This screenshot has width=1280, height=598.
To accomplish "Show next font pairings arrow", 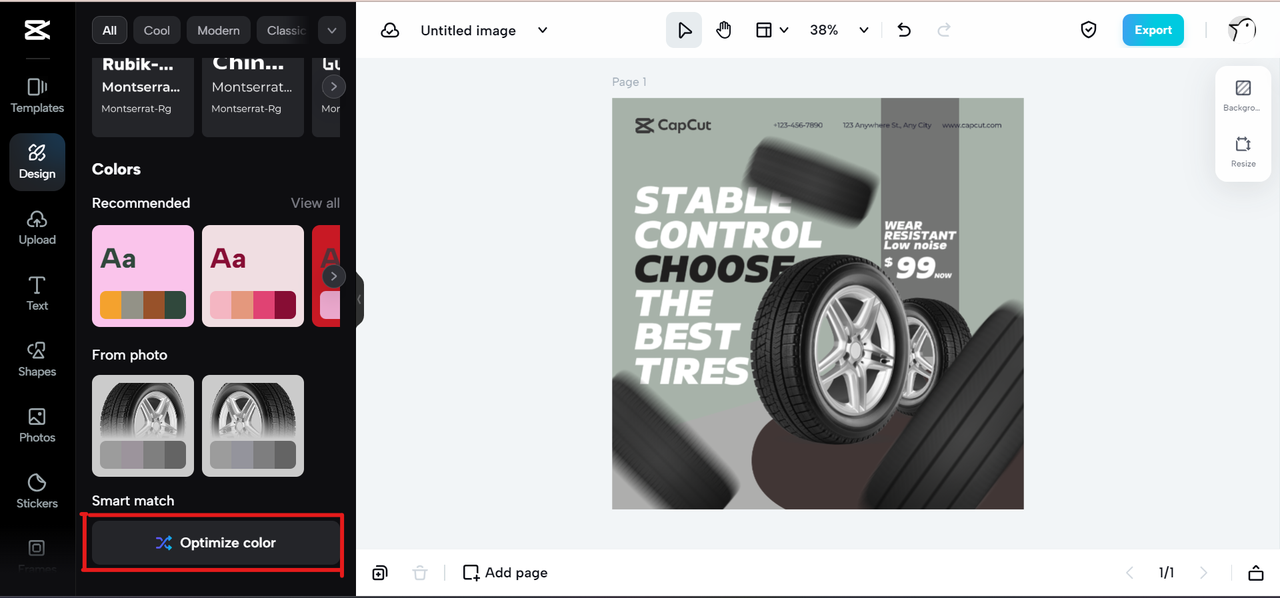I will (x=333, y=86).
